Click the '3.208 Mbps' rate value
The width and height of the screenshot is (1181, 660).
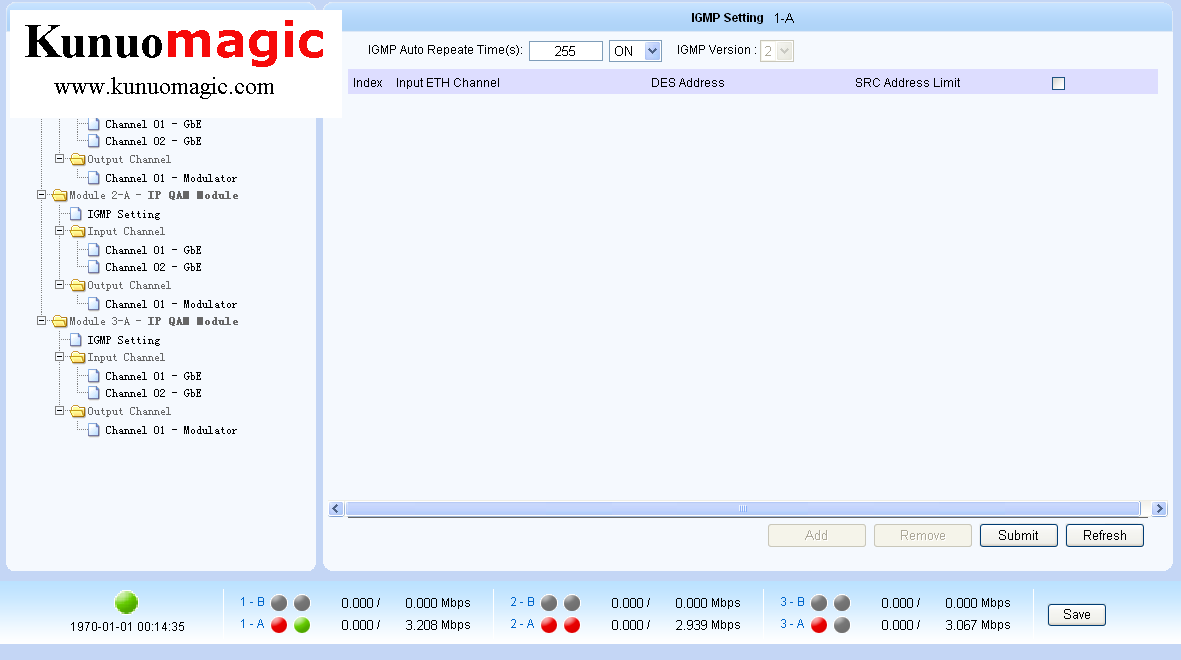coord(438,625)
